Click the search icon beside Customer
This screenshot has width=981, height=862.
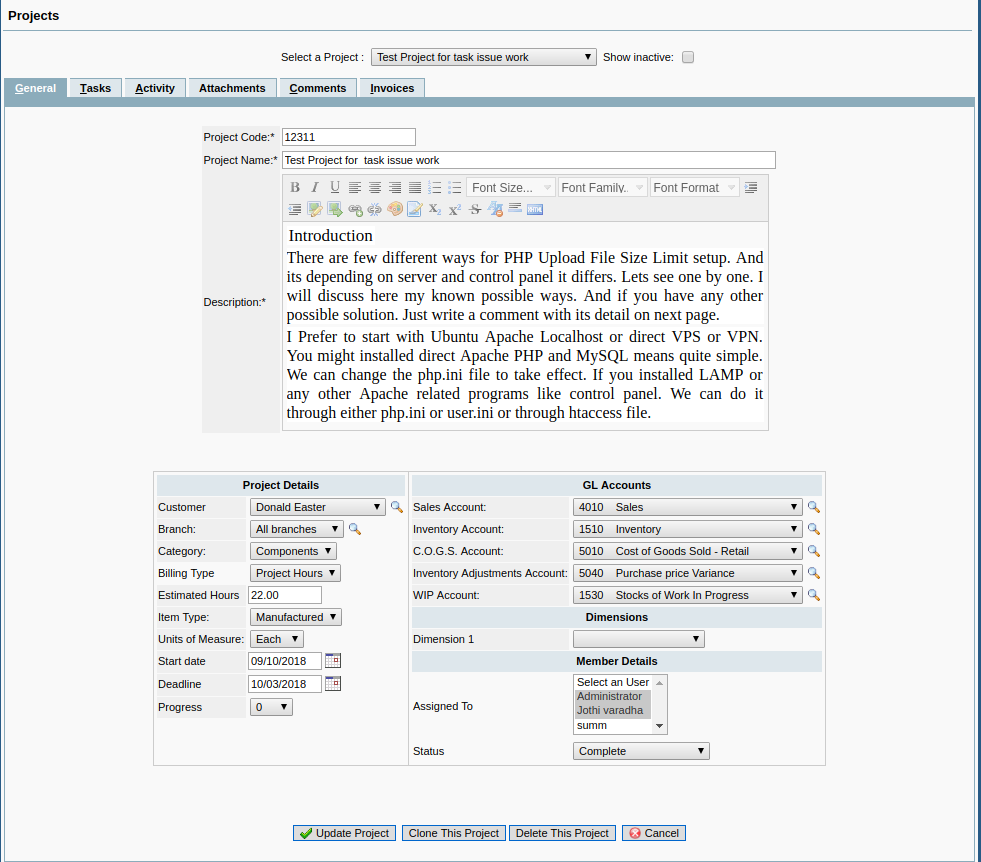click(x=396, y=507)
